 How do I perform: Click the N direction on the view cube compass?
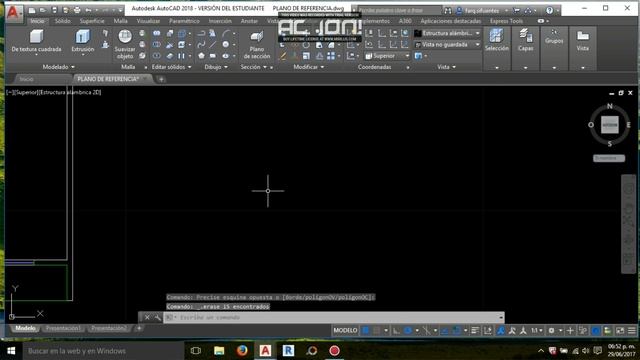pos(609,106)
